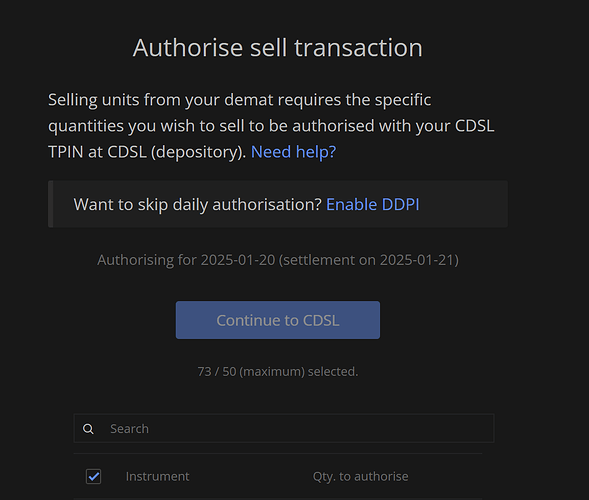Toggle the select-all instruments checkbox
The width and height of the screenshot is (589, 500).
tap(94, 476)
